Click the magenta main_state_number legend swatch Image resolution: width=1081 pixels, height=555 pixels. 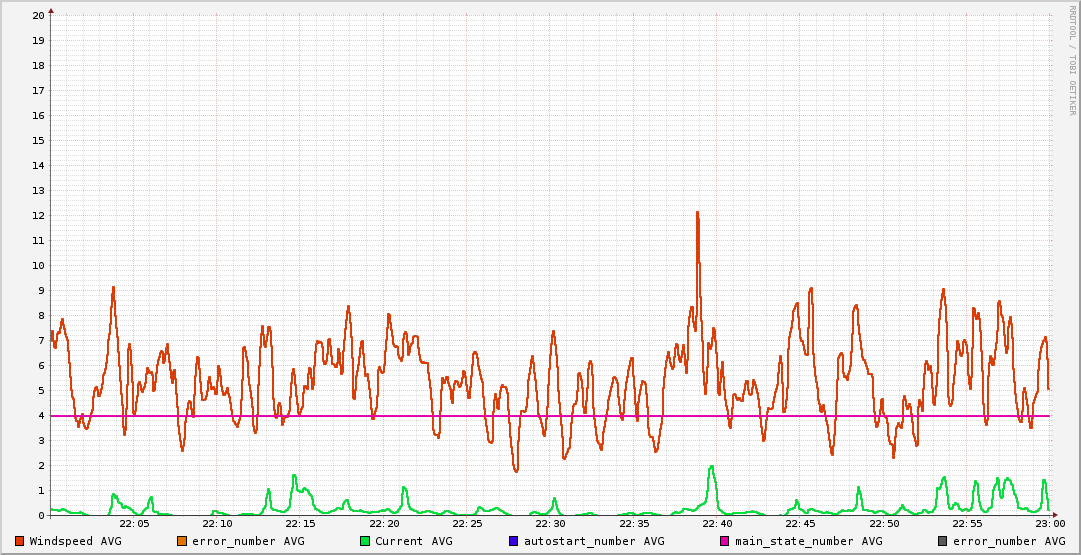[x=725, y=541]
